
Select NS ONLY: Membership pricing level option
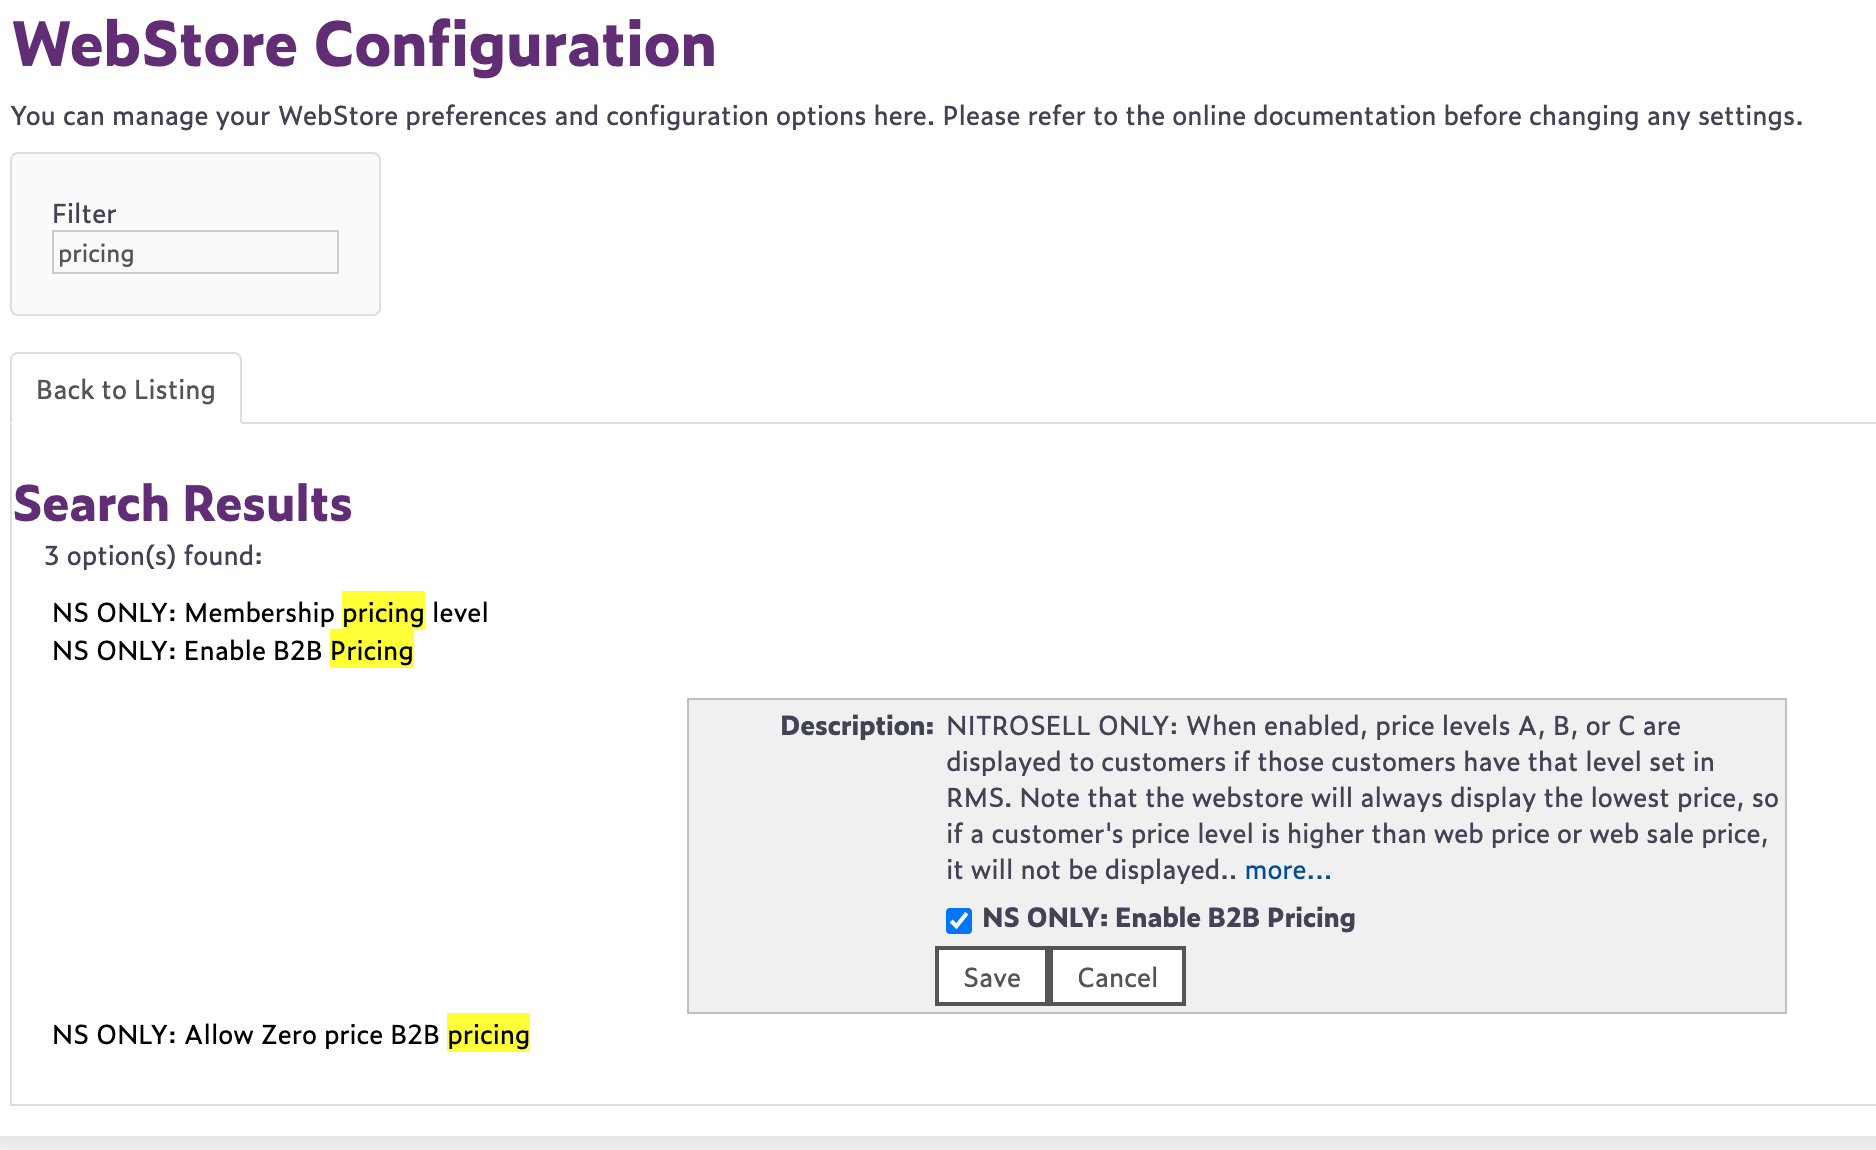pos(270,612)
